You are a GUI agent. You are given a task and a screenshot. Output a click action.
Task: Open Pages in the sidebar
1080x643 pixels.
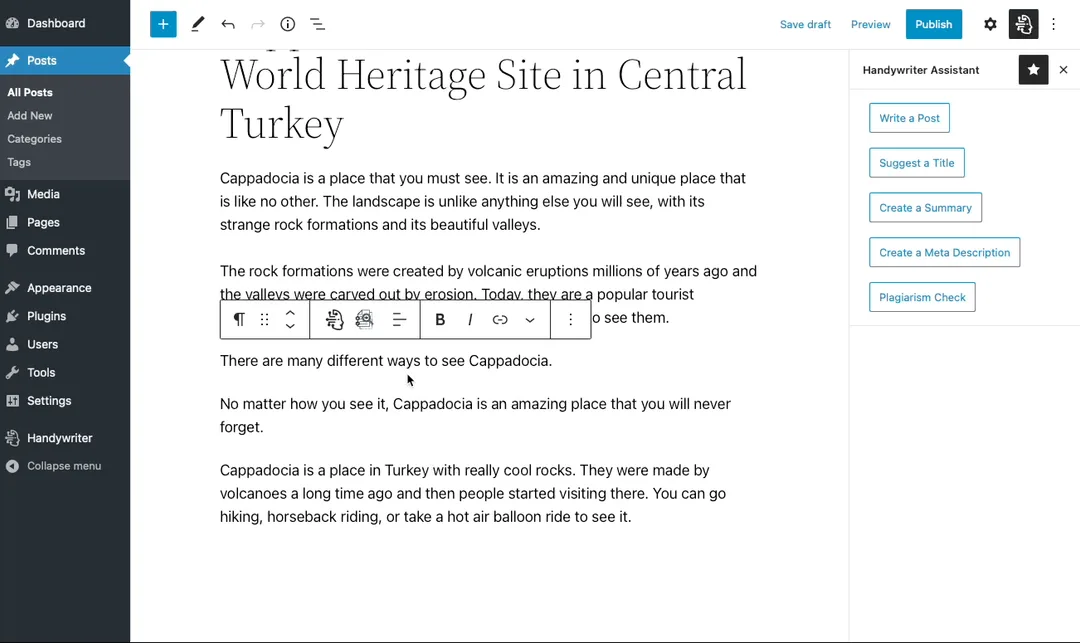(x=65, y=222)
